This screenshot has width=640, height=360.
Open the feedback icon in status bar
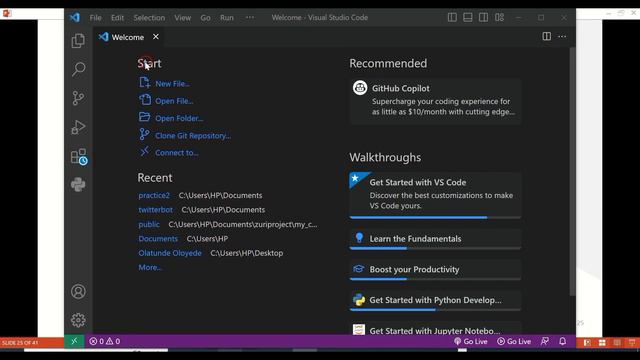[x=544, y=341]
